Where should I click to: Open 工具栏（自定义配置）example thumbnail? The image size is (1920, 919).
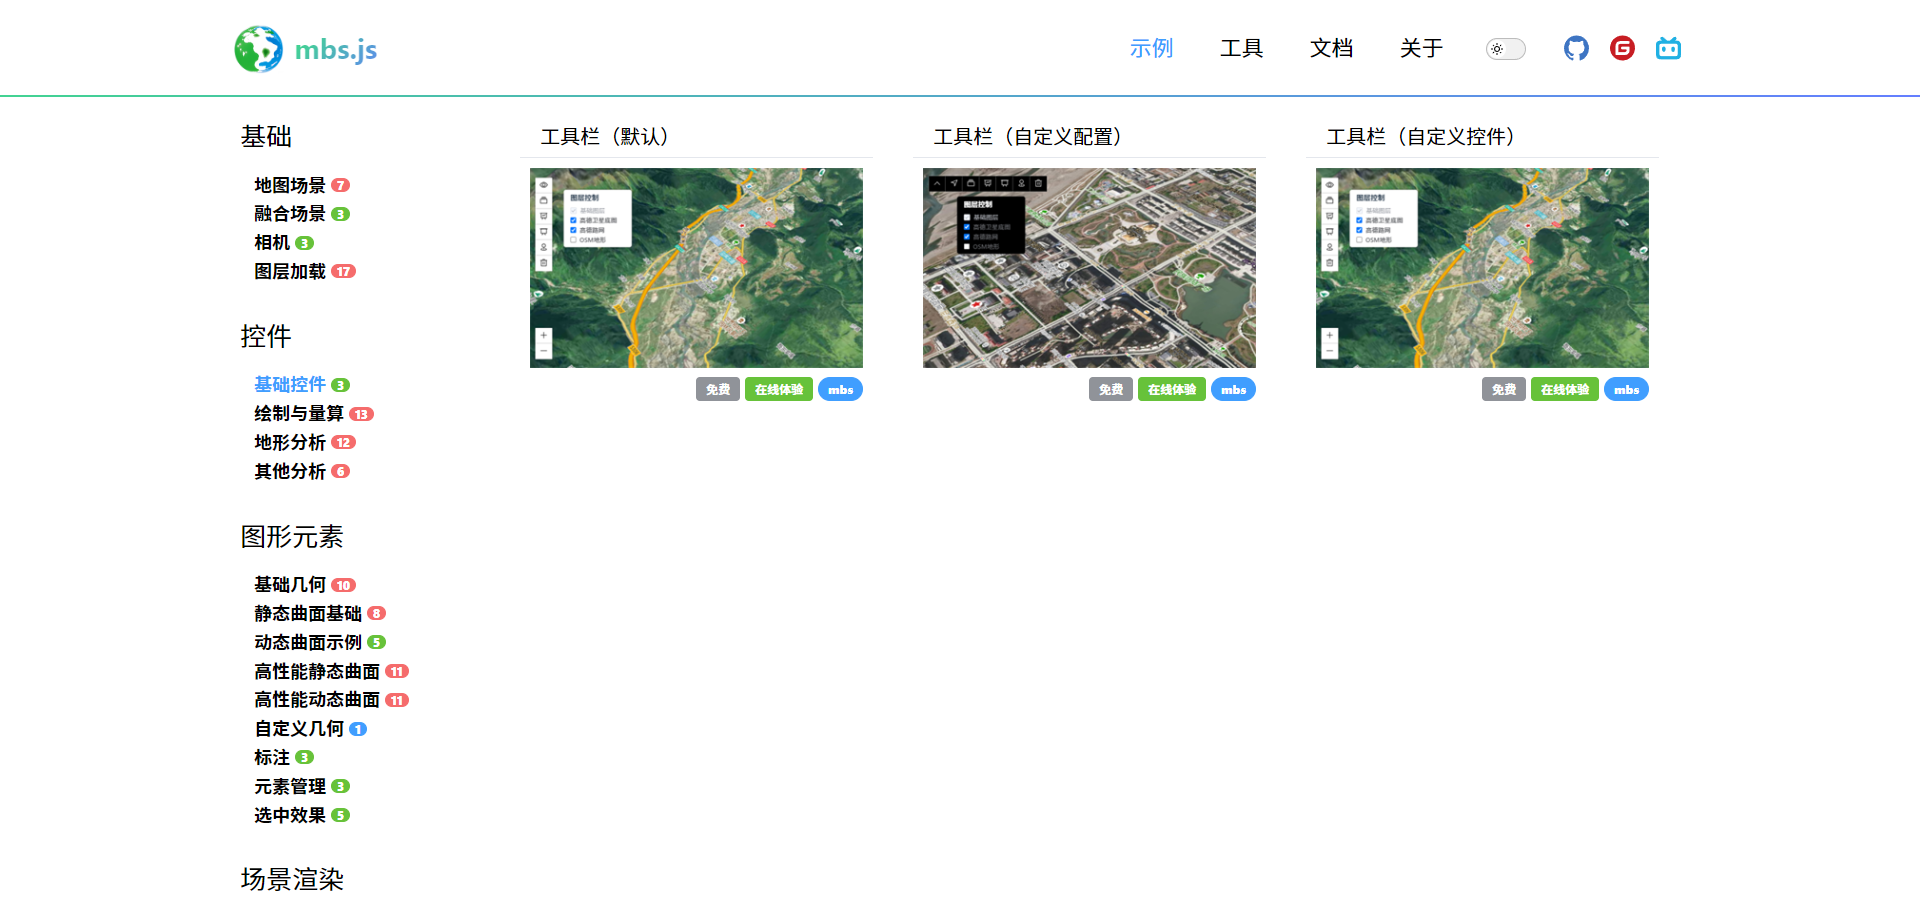coord(1089,268)
